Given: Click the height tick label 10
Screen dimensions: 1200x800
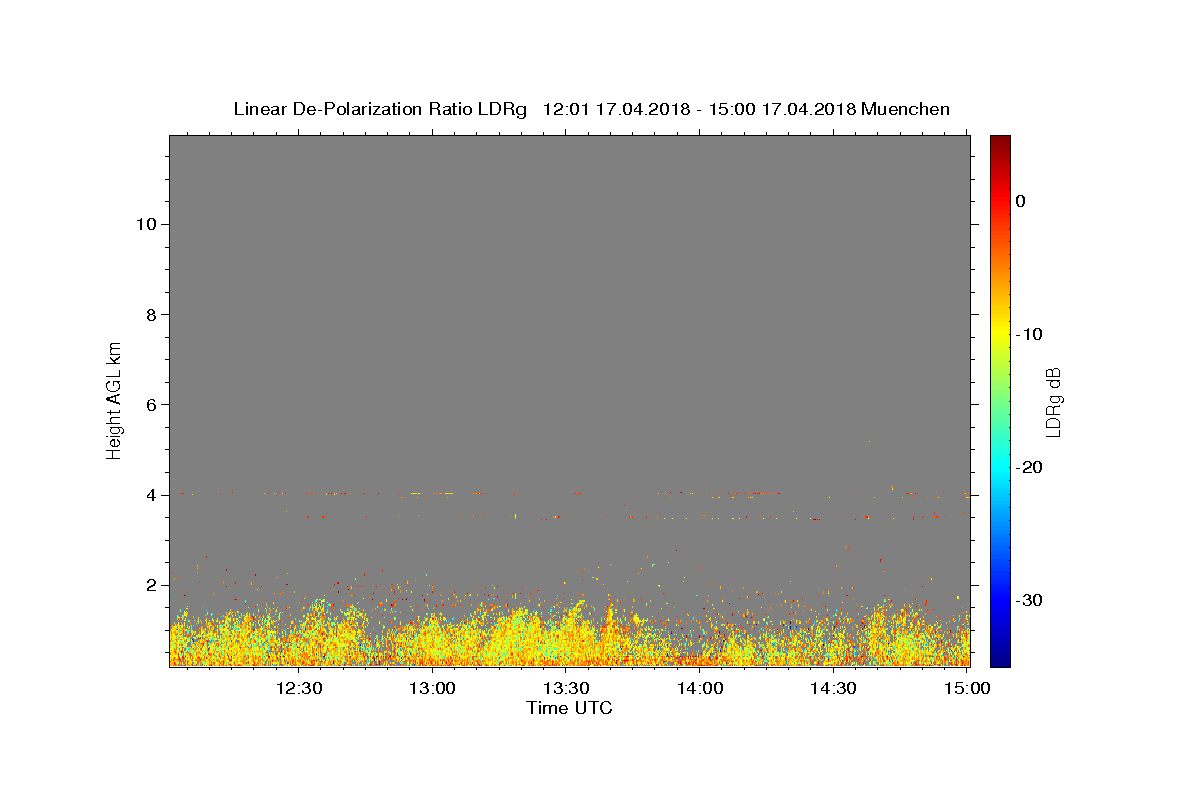Looking at the screenshot, I should (x=146, y=224).
